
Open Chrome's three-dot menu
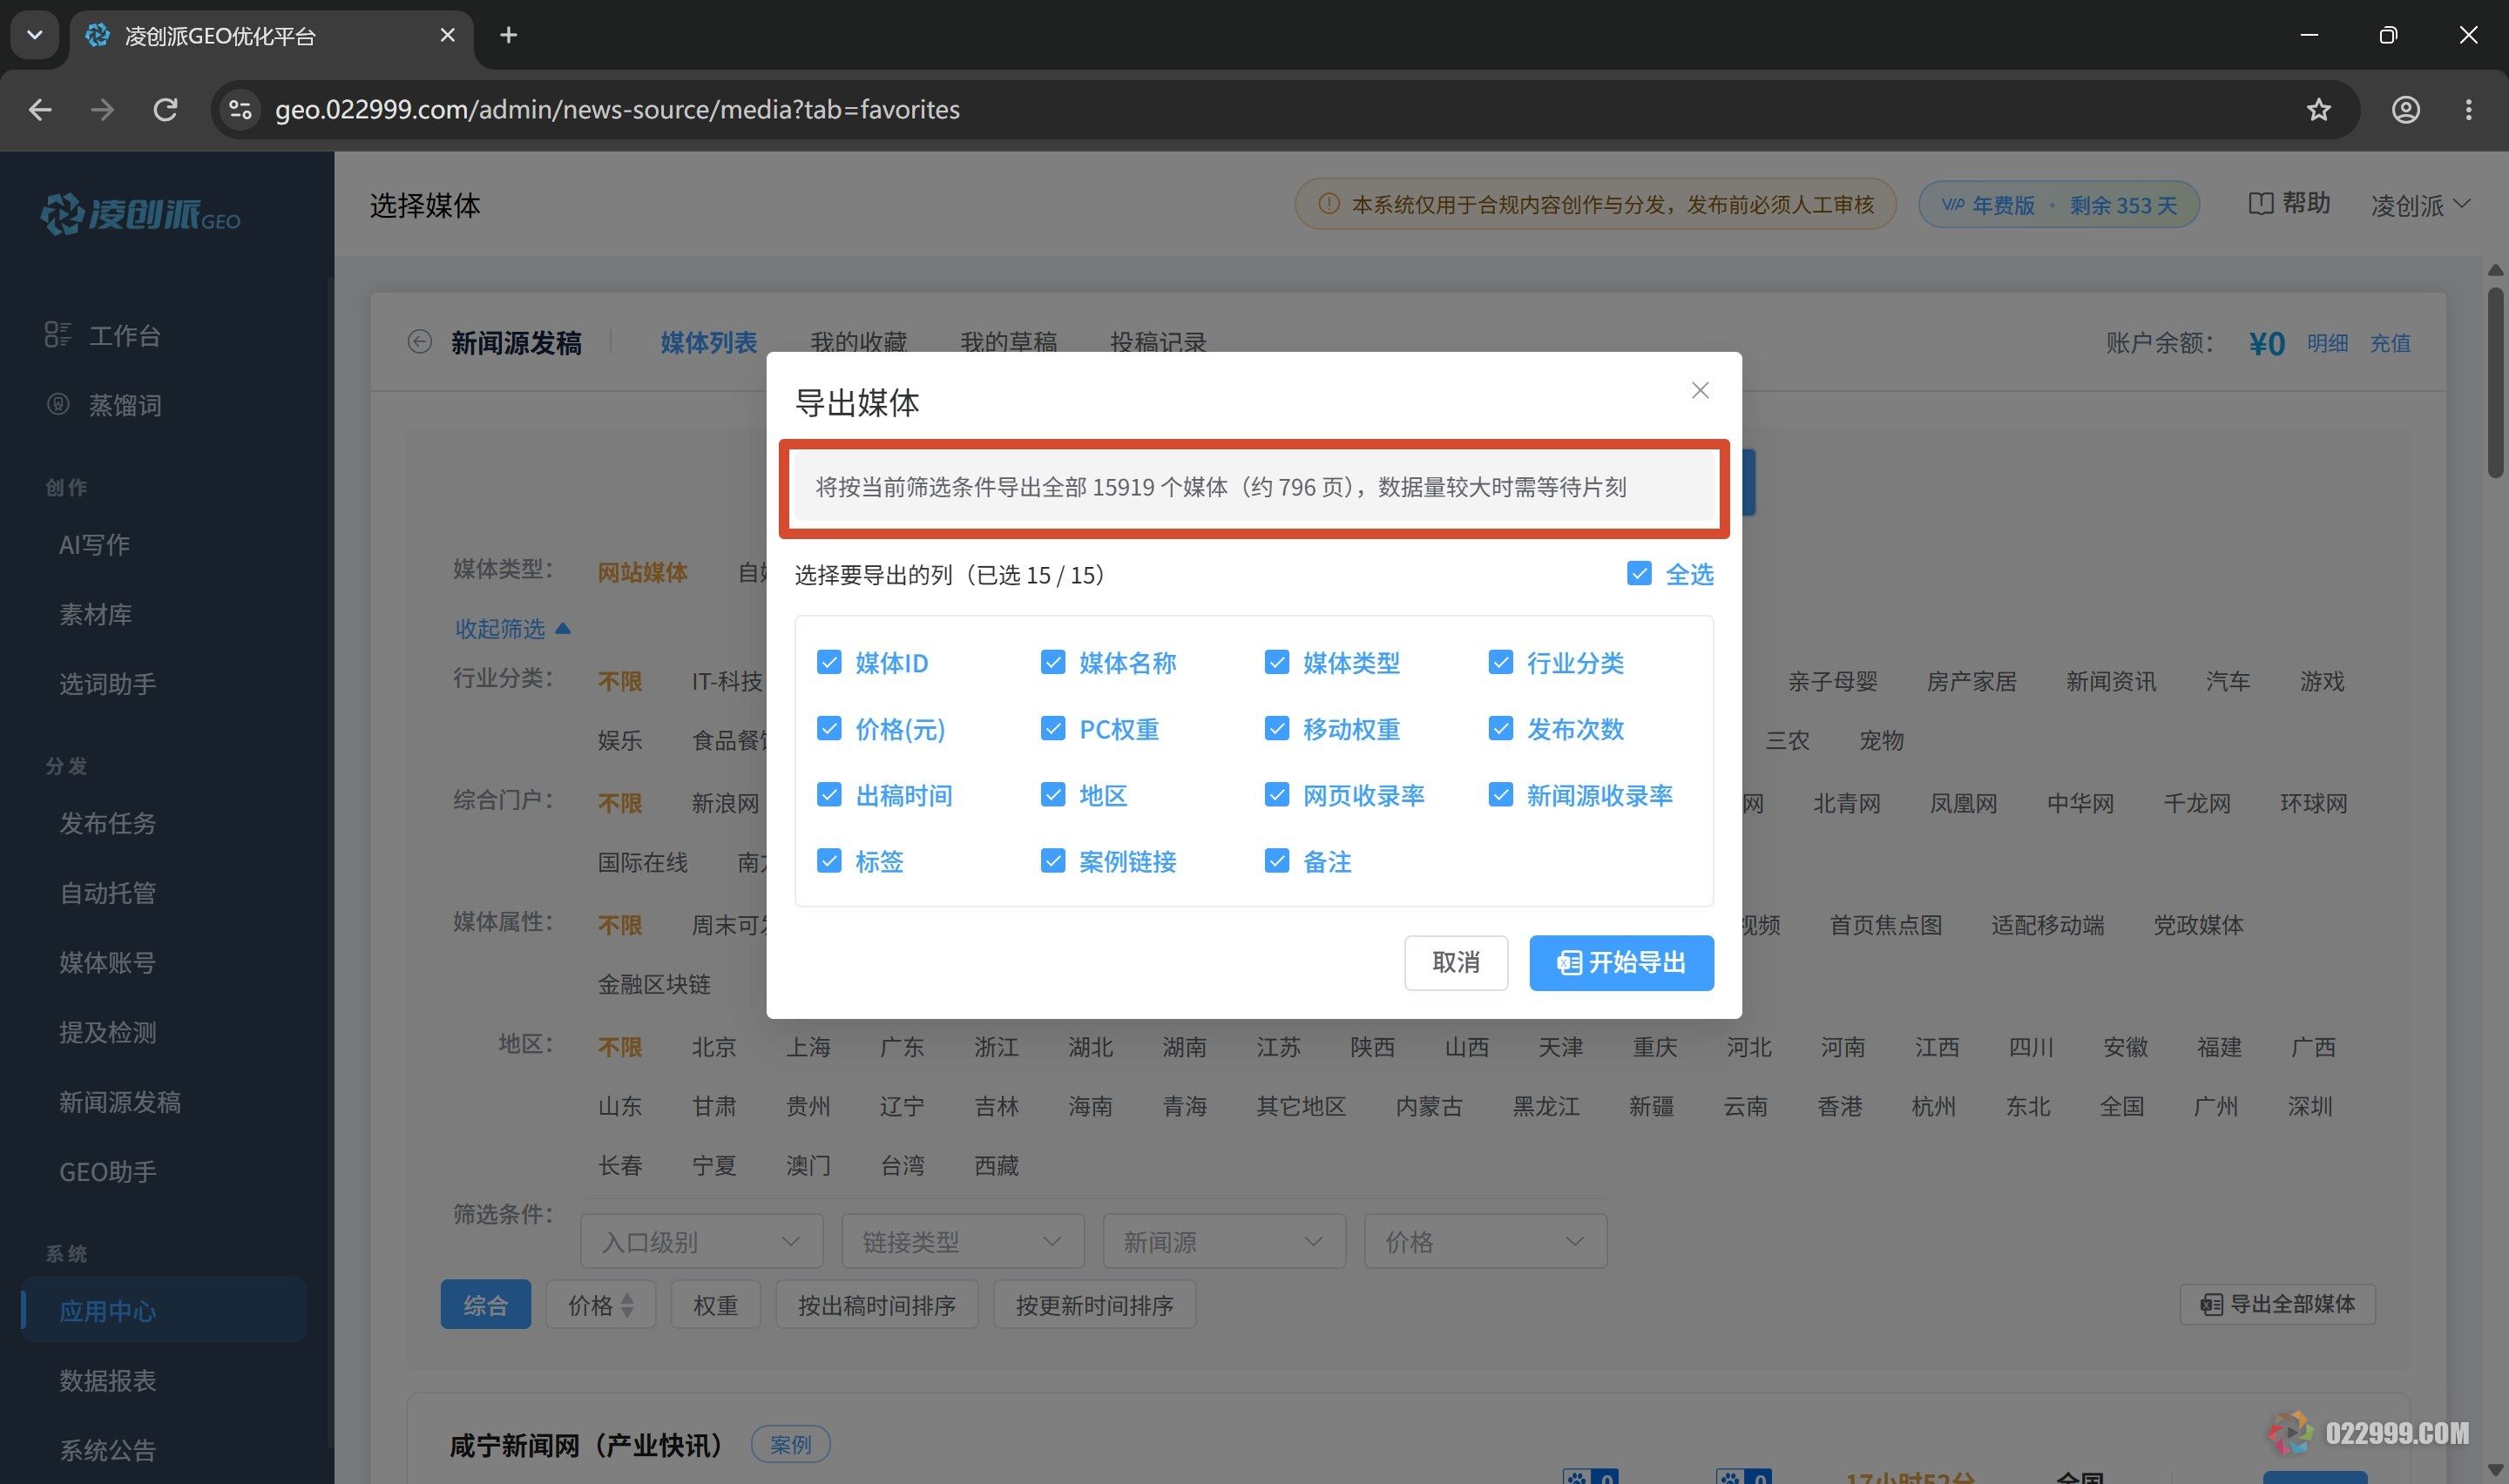click(2468, 109)
